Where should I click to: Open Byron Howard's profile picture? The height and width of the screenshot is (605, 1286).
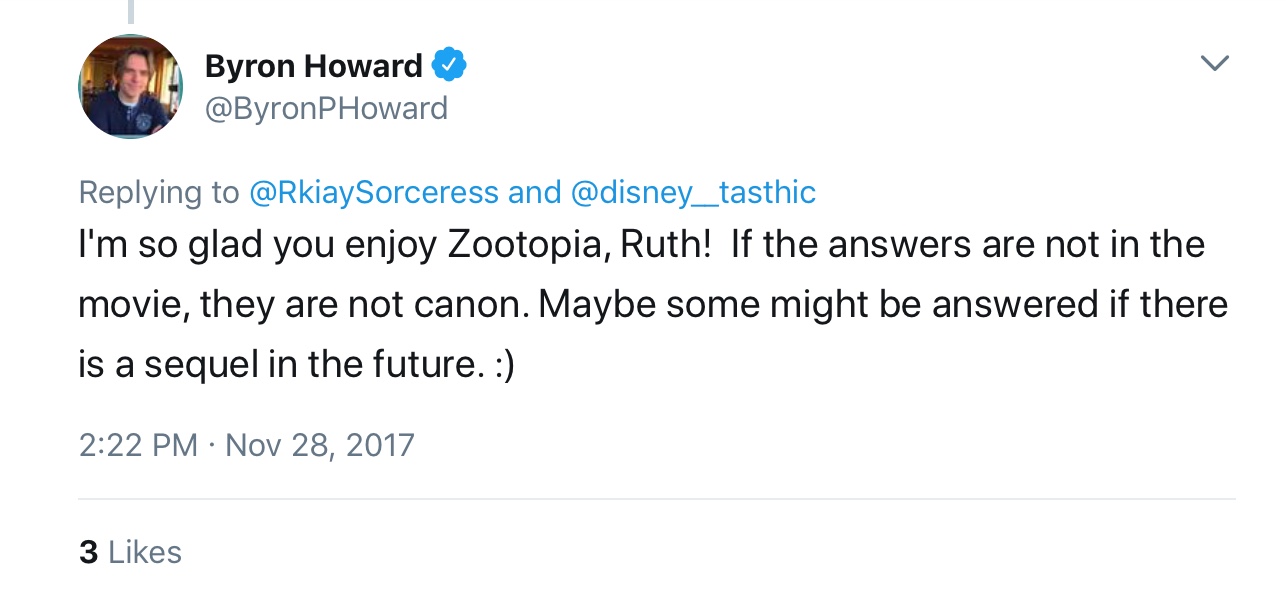click(x=130, y=86)
